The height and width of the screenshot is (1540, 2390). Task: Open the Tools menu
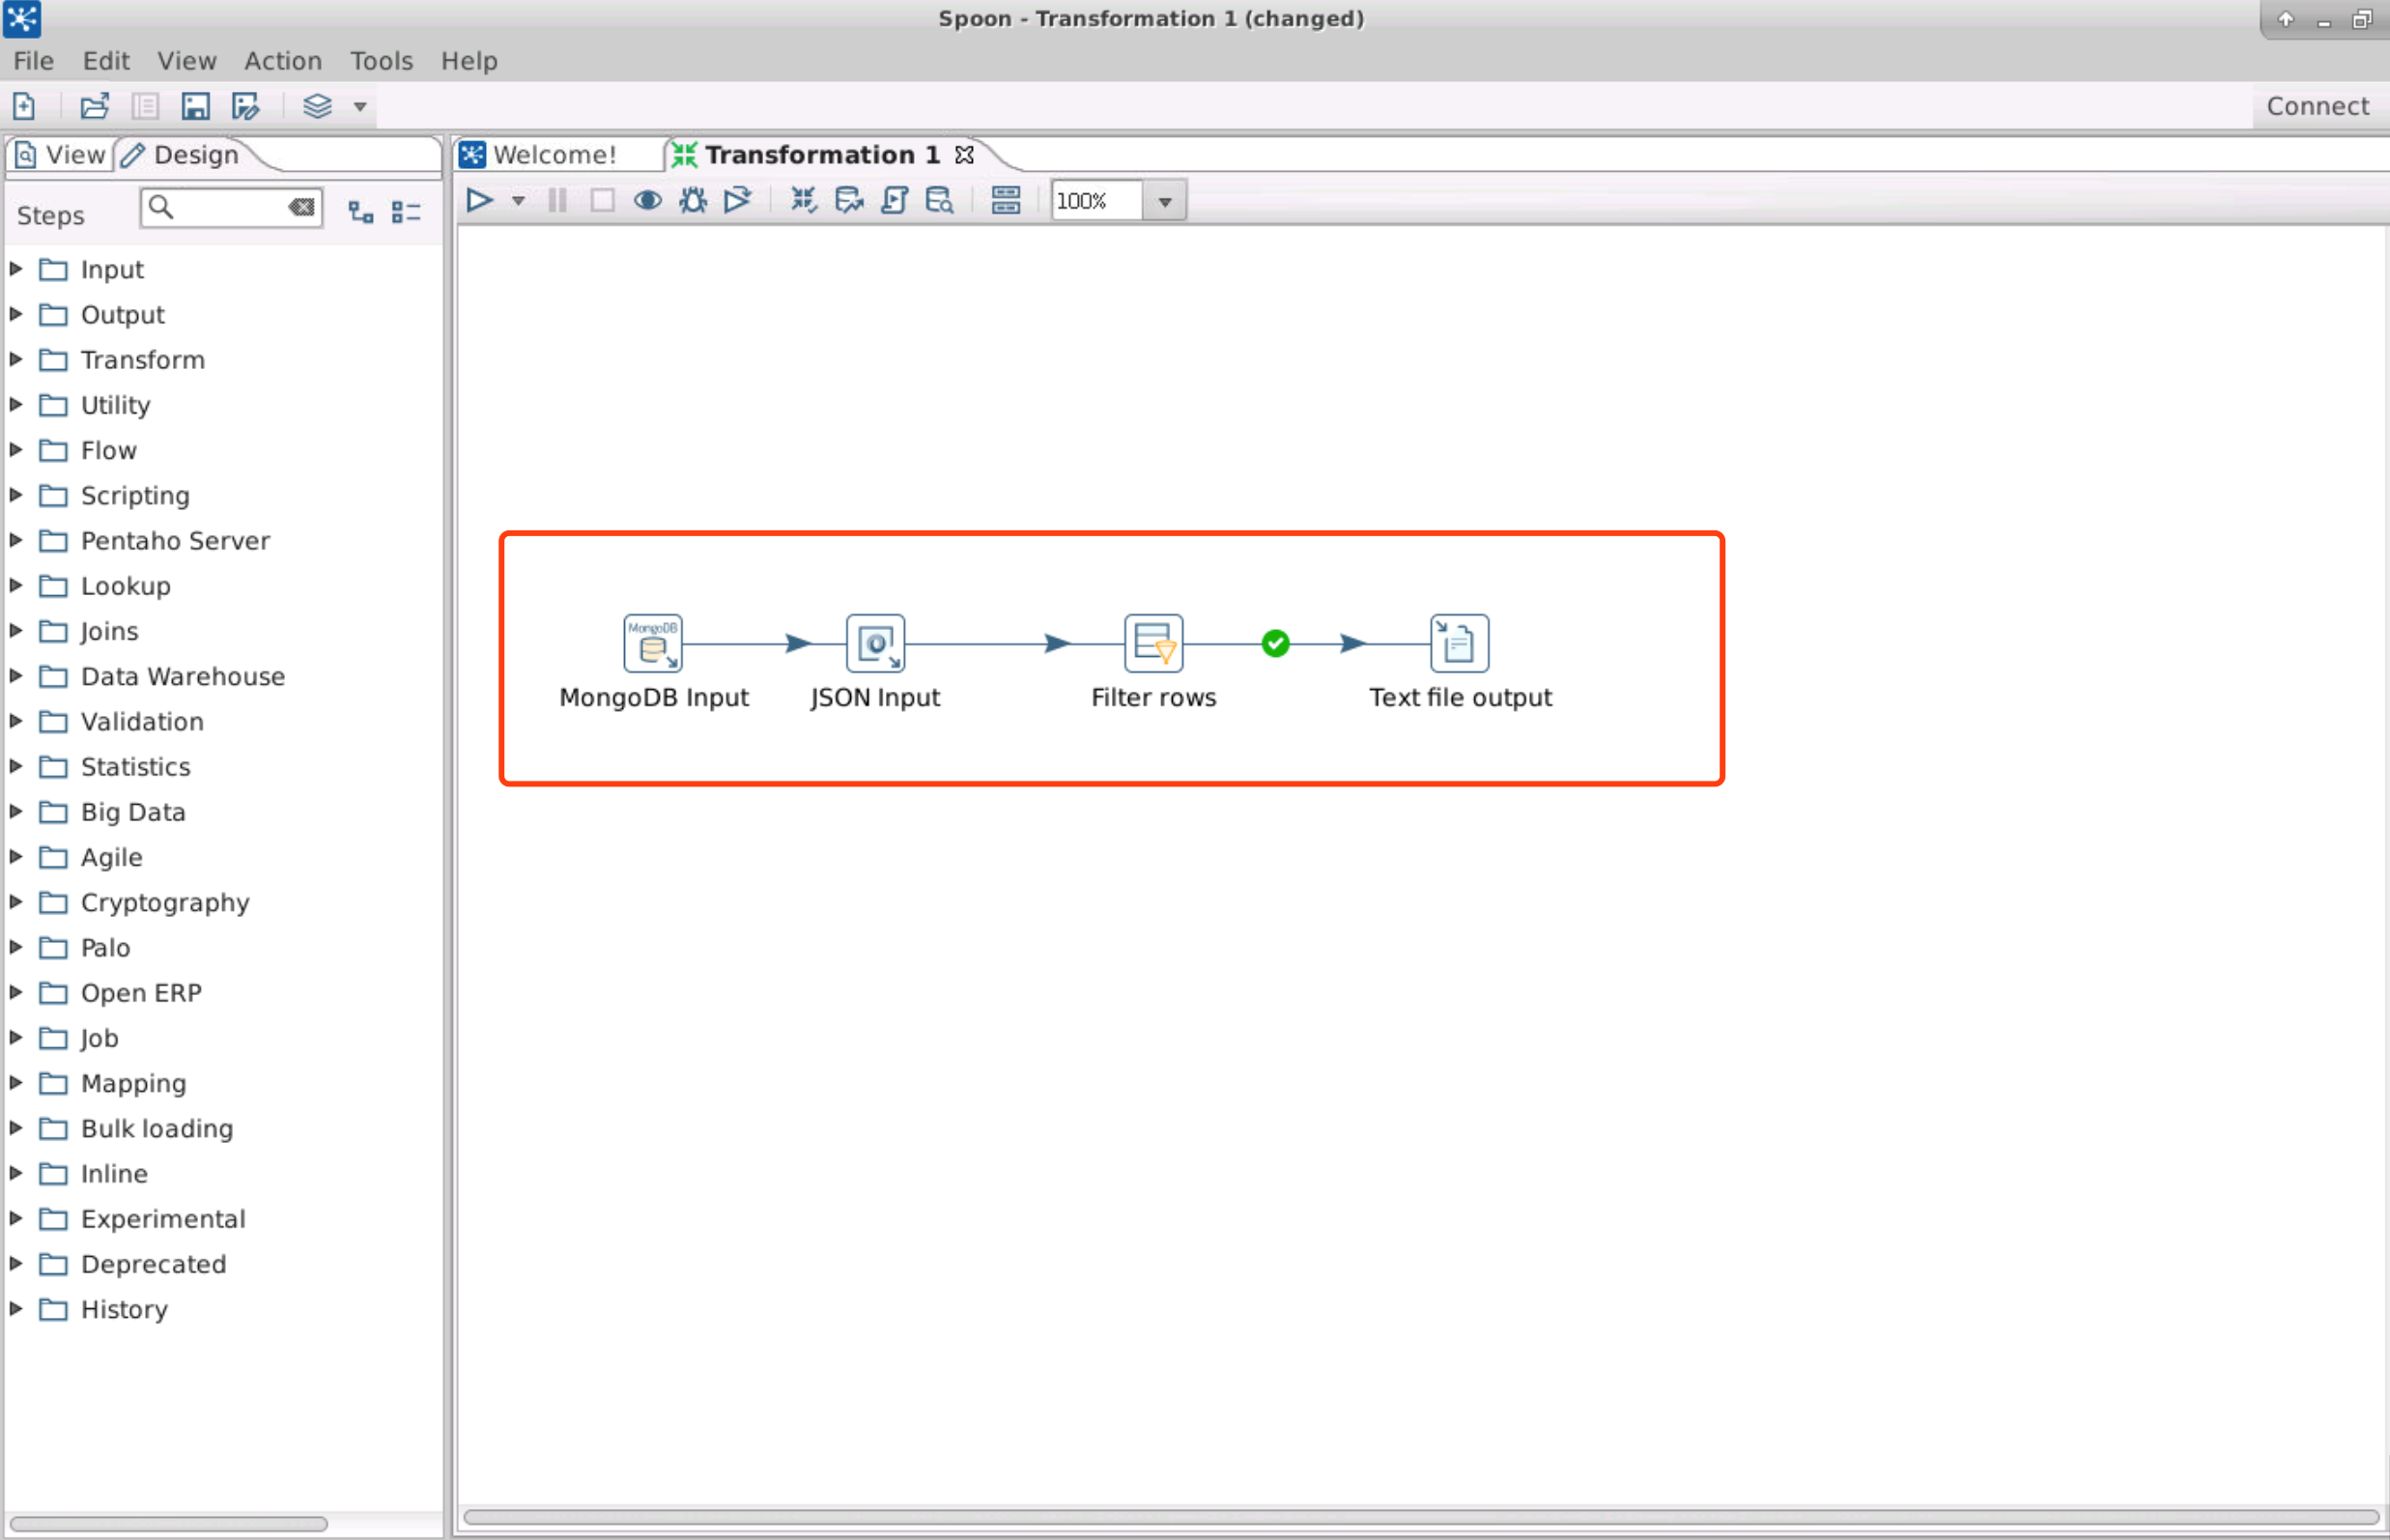(x=381, y=61)
